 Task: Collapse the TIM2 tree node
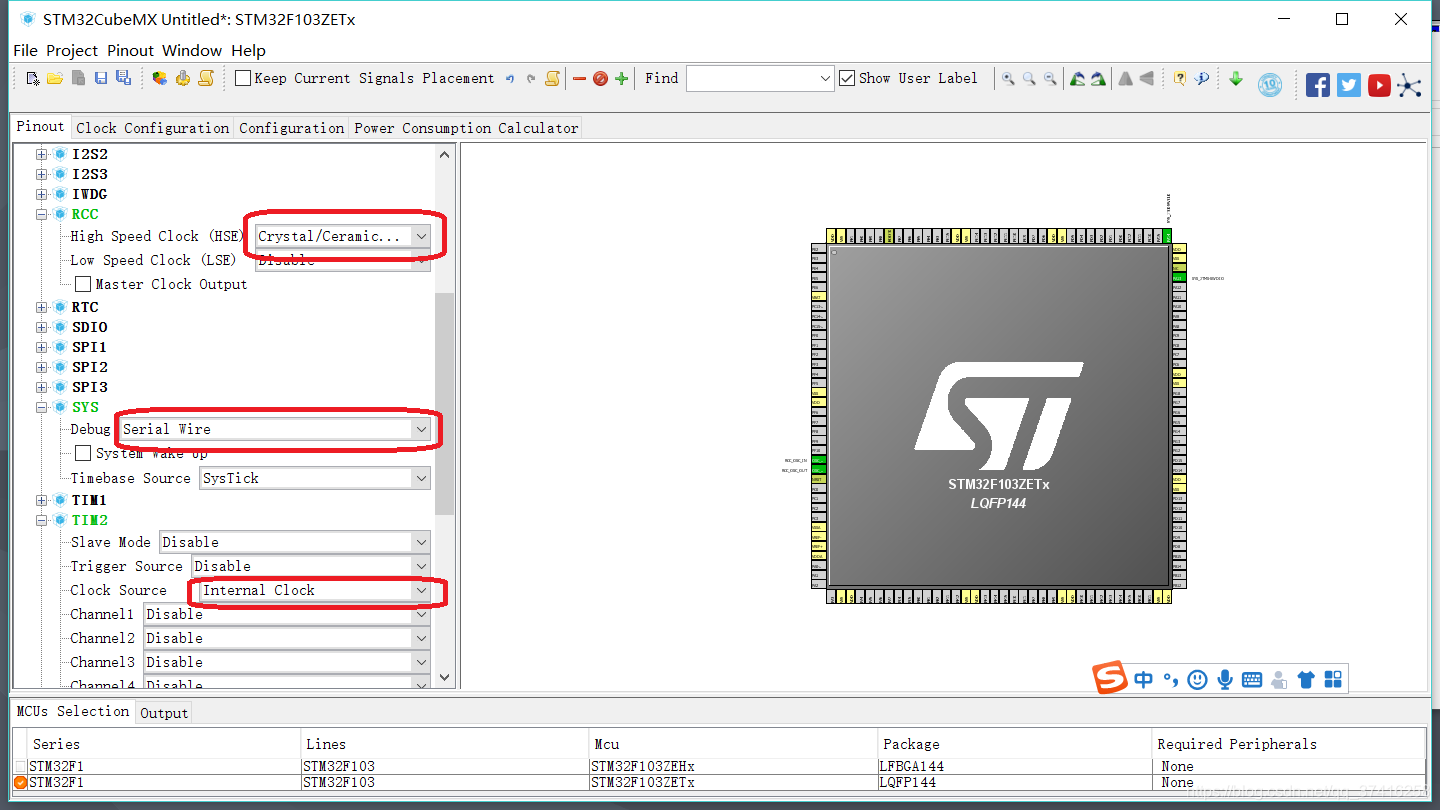42,520
